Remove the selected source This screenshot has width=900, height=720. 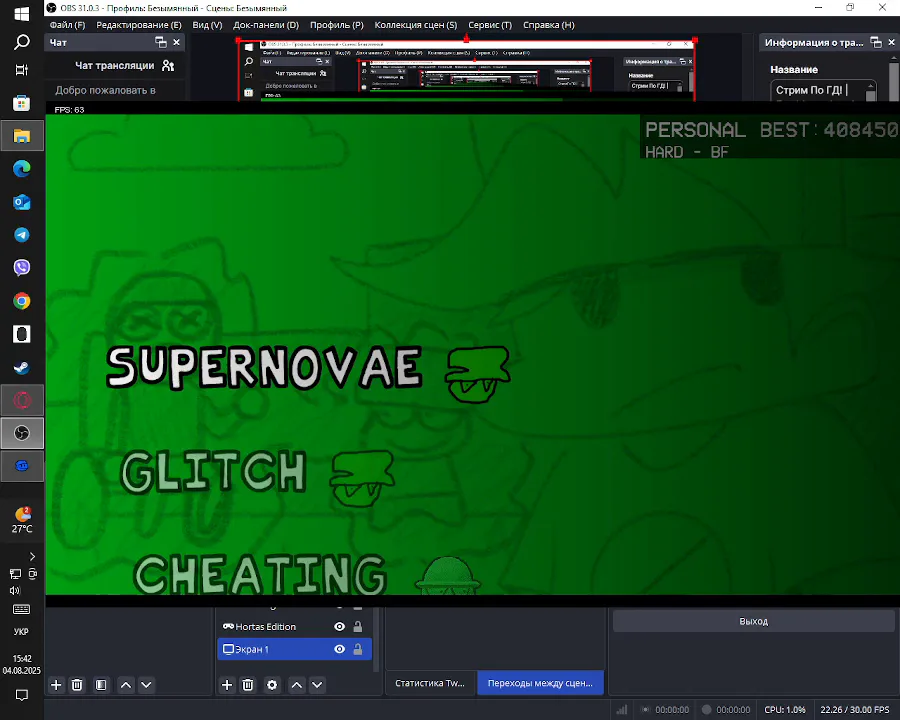tap(248, 685)
